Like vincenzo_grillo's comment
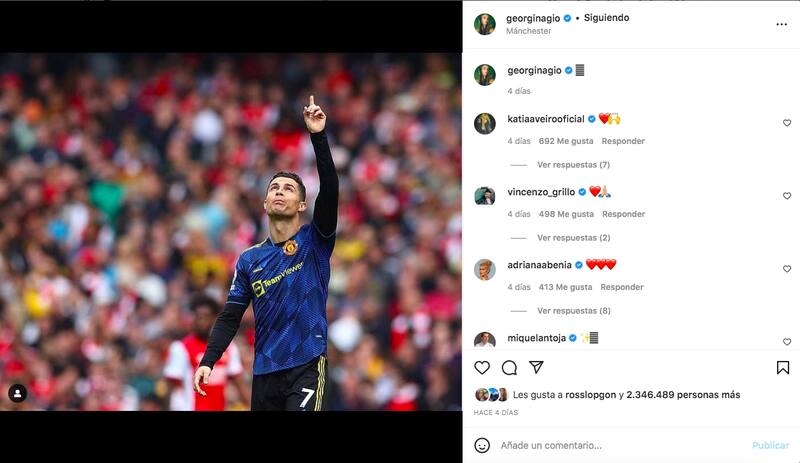This screenshot has height=463, width=800. click(787, 196)
